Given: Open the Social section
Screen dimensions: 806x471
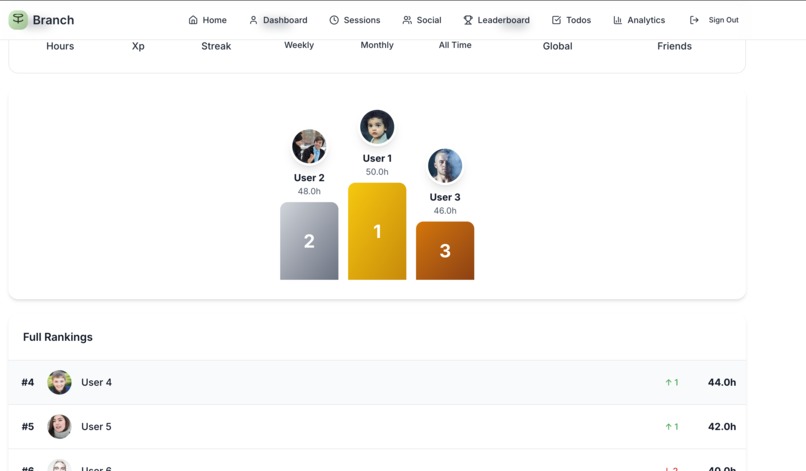Looking at the screenshot, I should point(422,20).
